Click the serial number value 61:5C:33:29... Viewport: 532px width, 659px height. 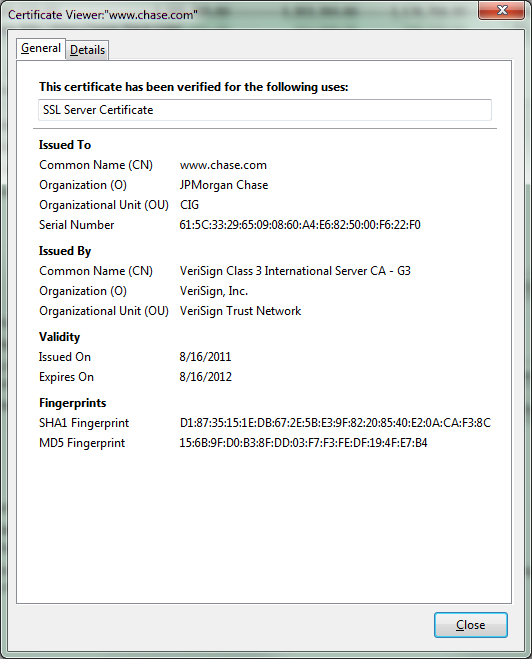pyautogui.click(x=300, y=225)
